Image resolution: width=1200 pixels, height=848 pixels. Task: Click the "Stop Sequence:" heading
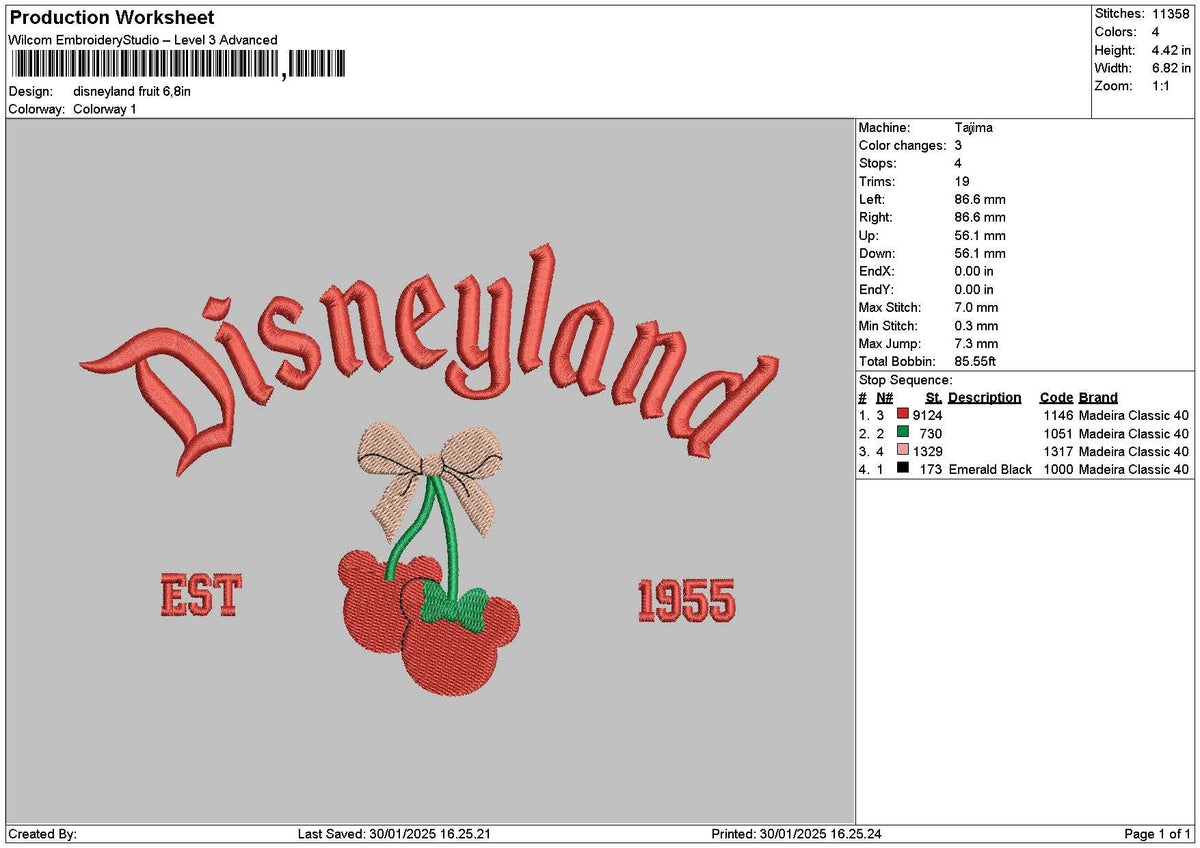coord(906,380)
